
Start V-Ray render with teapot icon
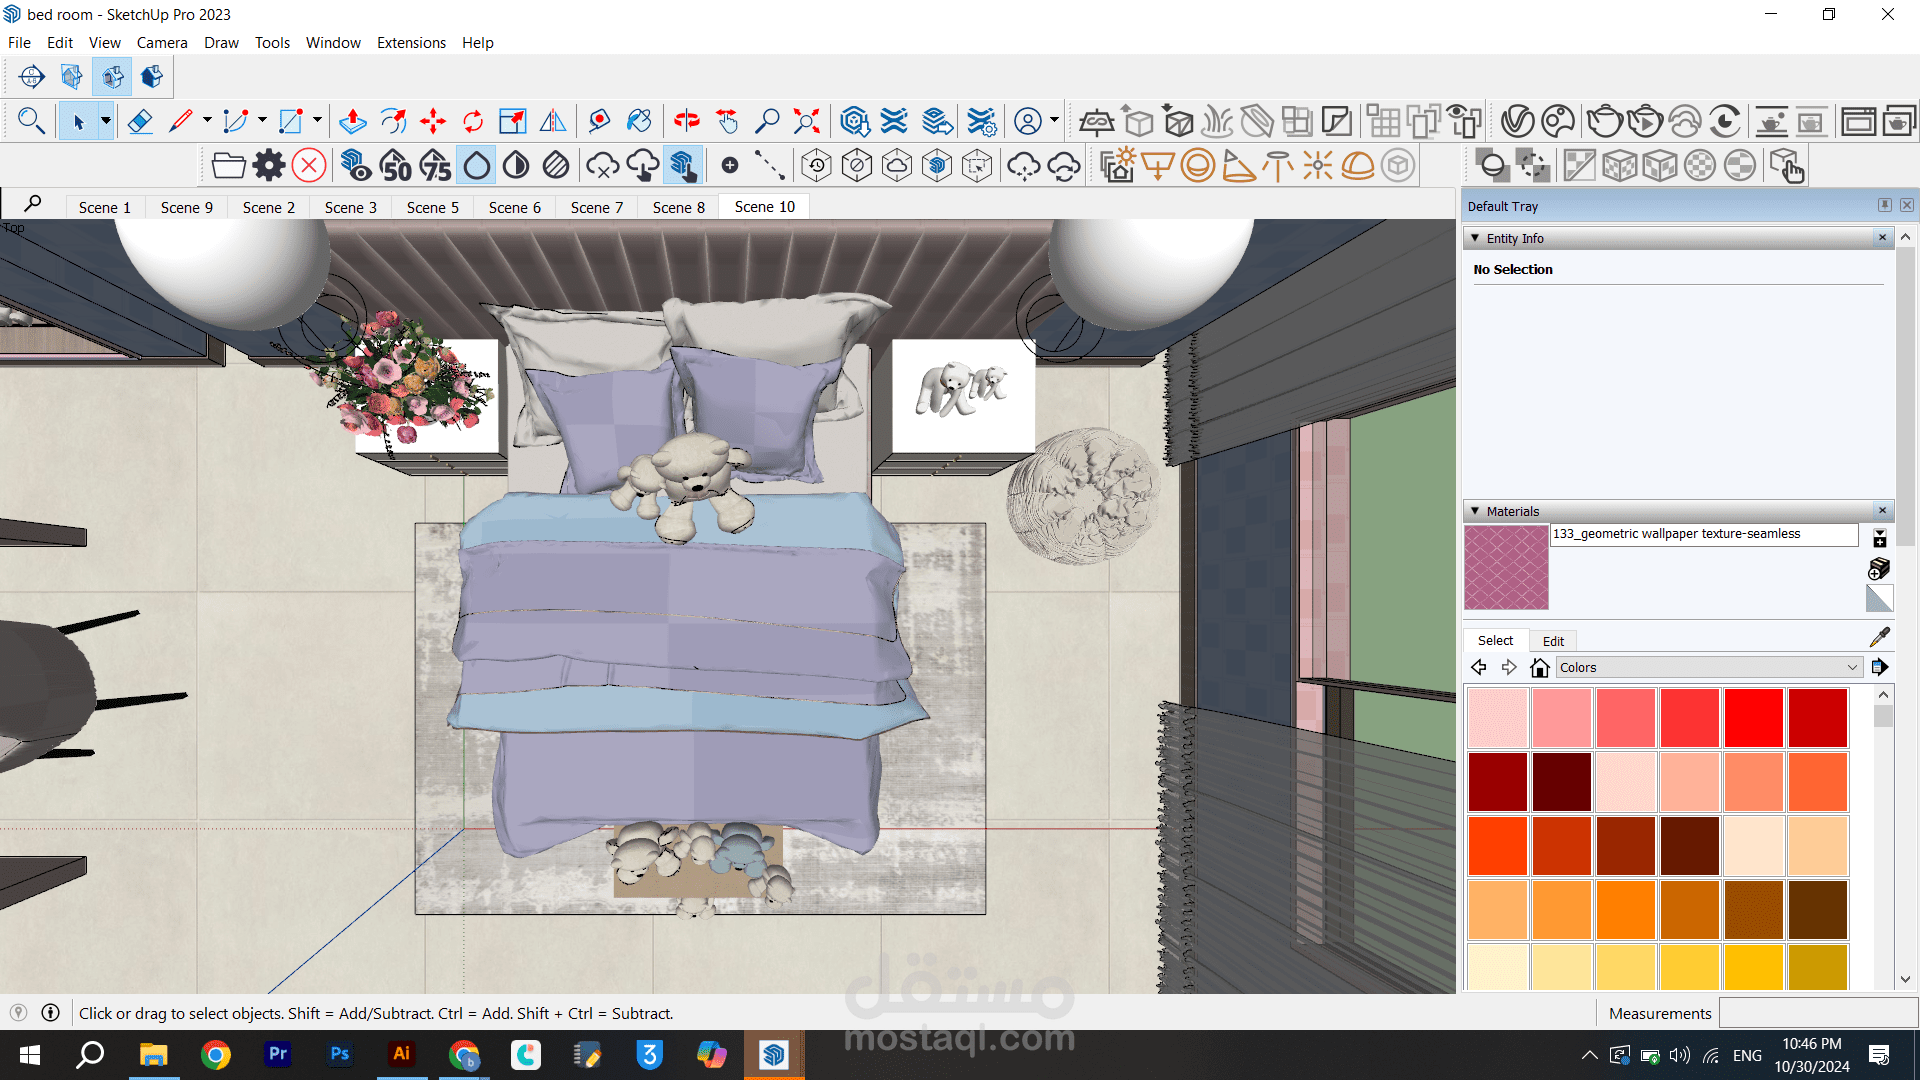click(x=1604, y=122)
